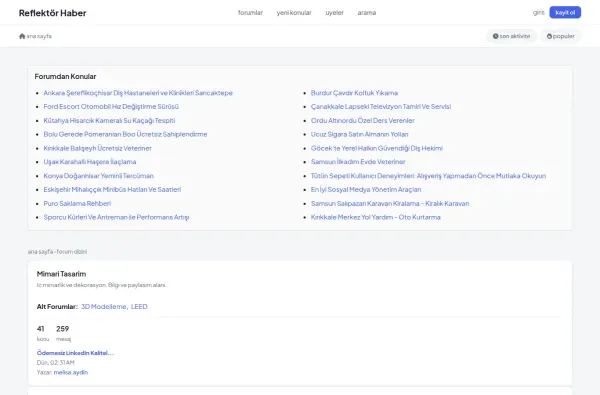Screen dimensions: 600x395
Task: Open Konya Doğanhisar Yeminli Tercüman topic
Action: (x=98, y=176)
